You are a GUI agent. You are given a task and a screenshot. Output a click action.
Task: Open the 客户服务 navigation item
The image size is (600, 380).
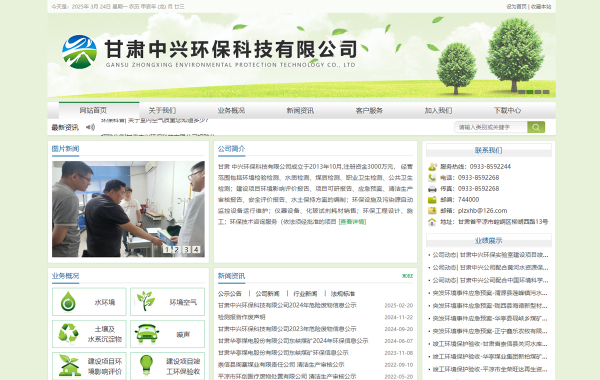click(369, 111)
